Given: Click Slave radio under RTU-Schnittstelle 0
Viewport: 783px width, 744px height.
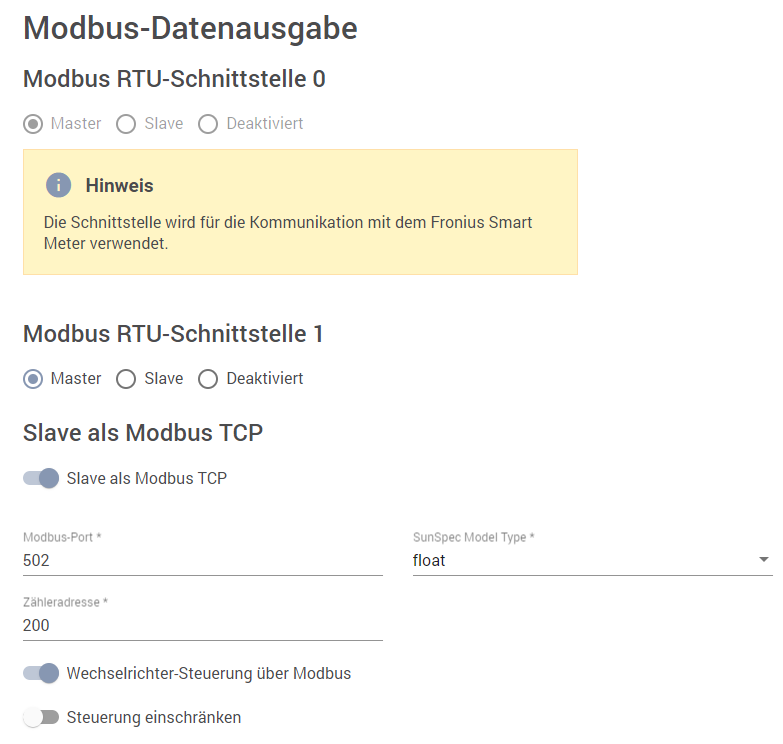Looking at the screenshot, I should [126, 124].
